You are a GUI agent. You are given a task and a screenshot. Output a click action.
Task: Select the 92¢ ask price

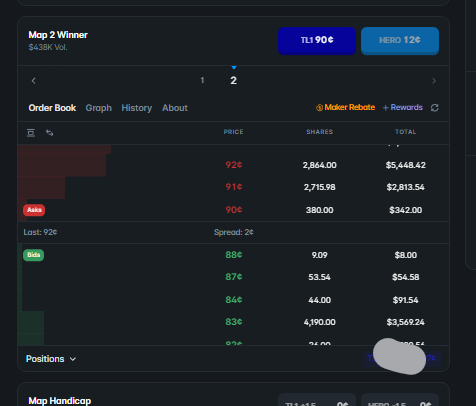(234, 165)
